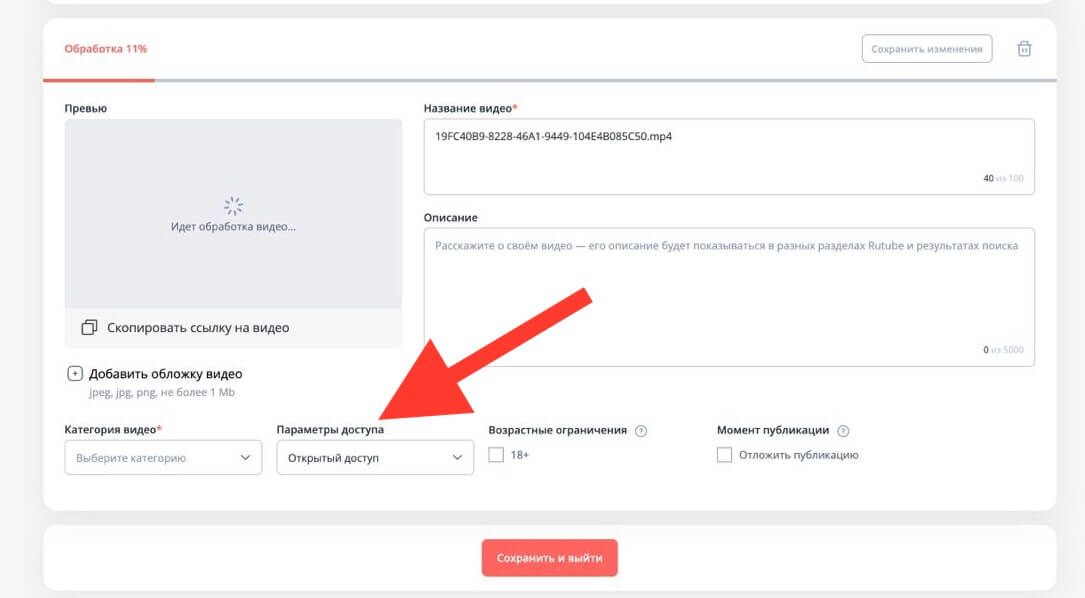Click the Скопировать ссылку на видео link
This screenshot has width=1085, height=598.
pyautogui.click(x=196, y=327)
